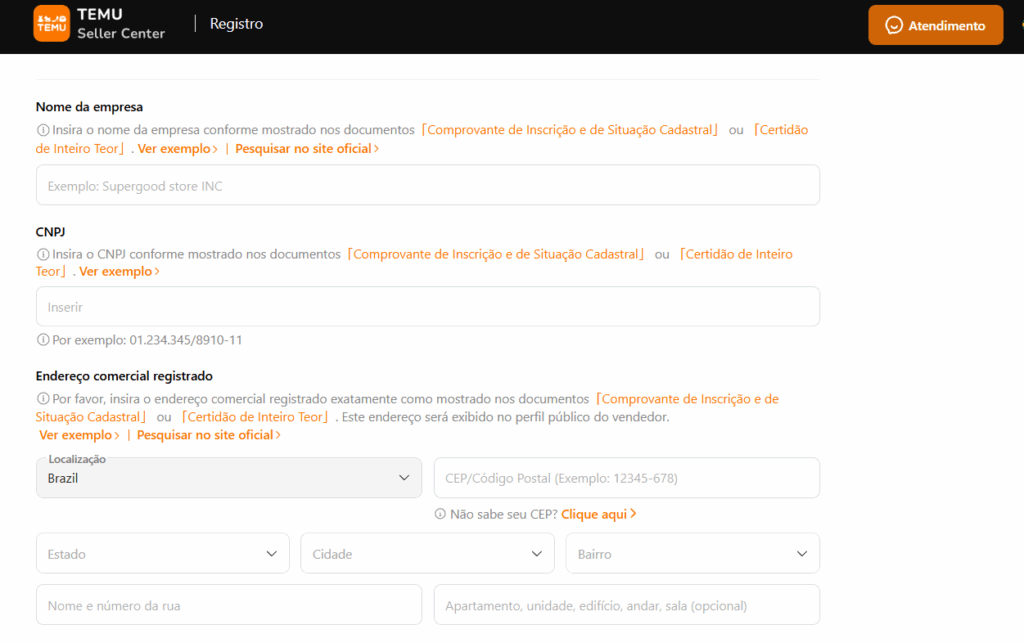Viewport: 1024px width, 643px height.
Task: Click Ver exemplo under Endereço comercial
Action: coord(79,435)
